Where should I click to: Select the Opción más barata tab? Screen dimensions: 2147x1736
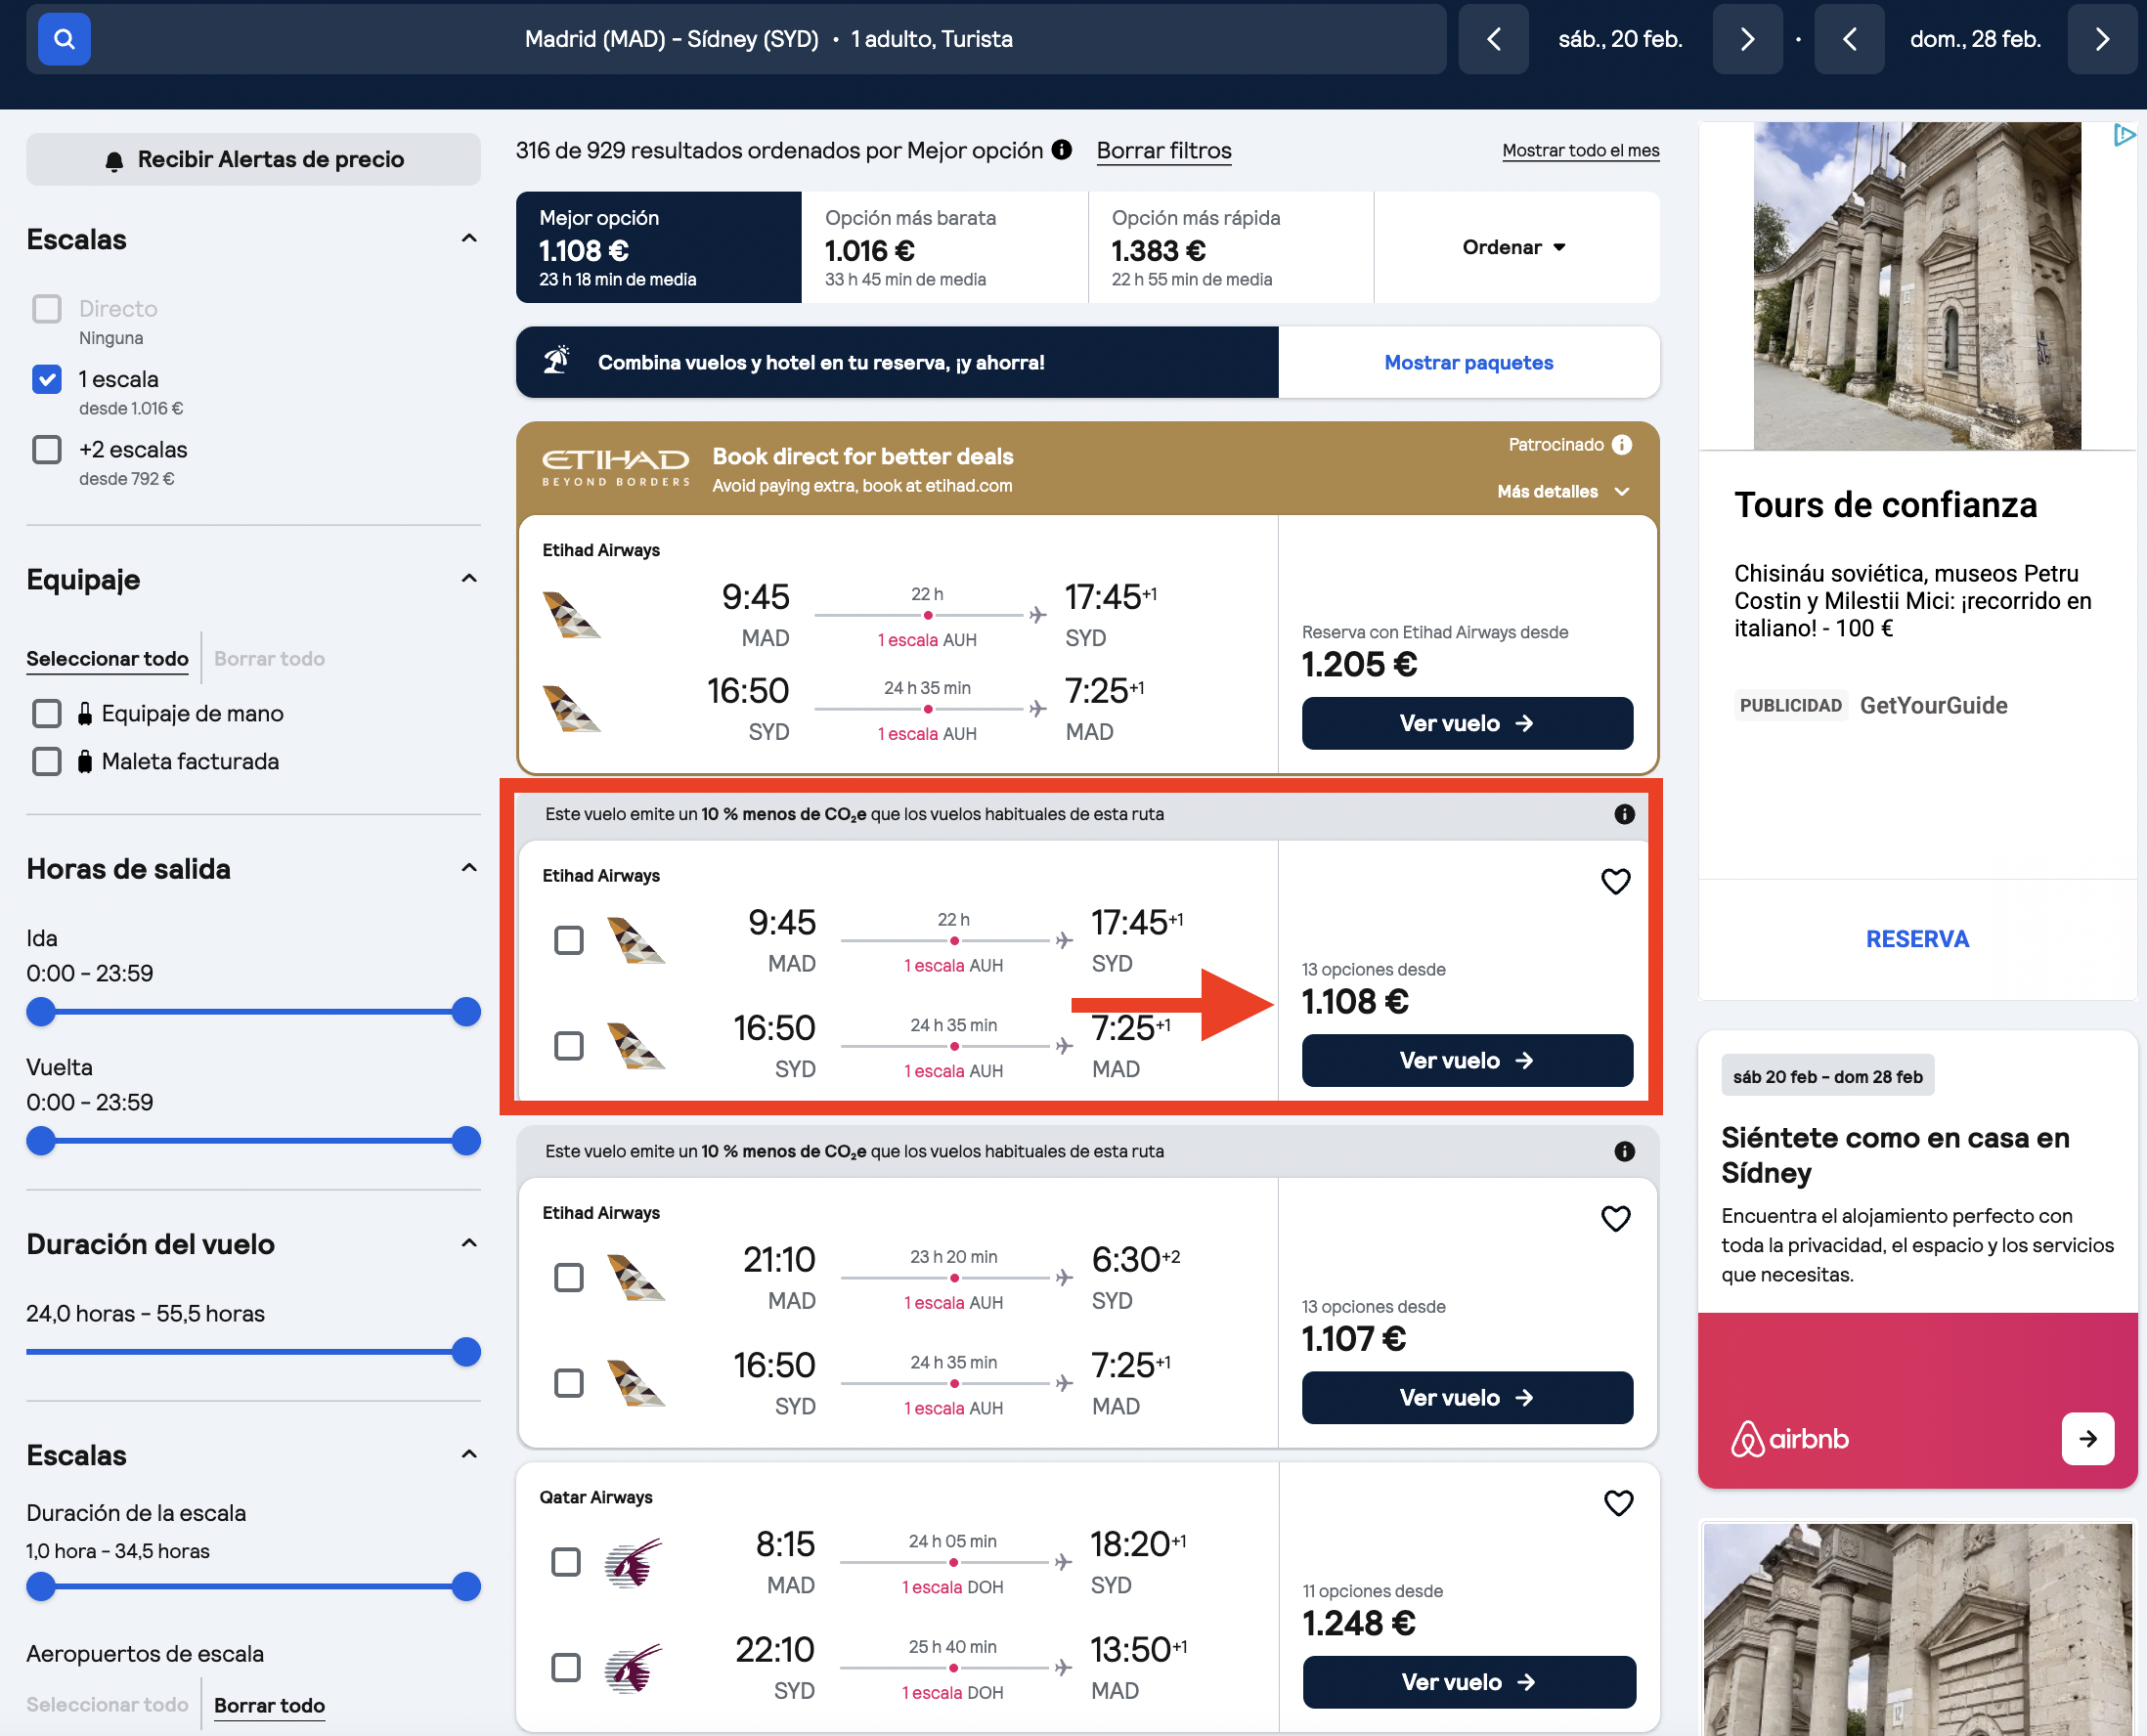coord(945,247)
